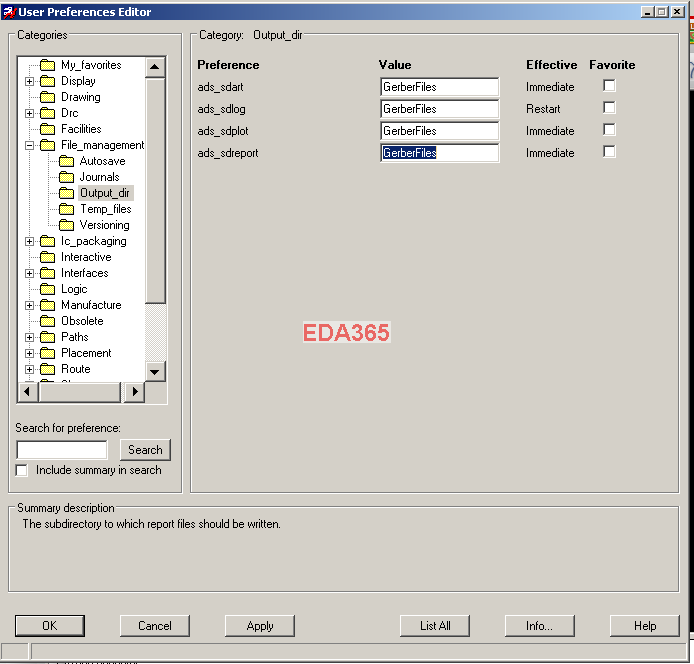Mark ads_sdlog as favorite

pos(609,108)
